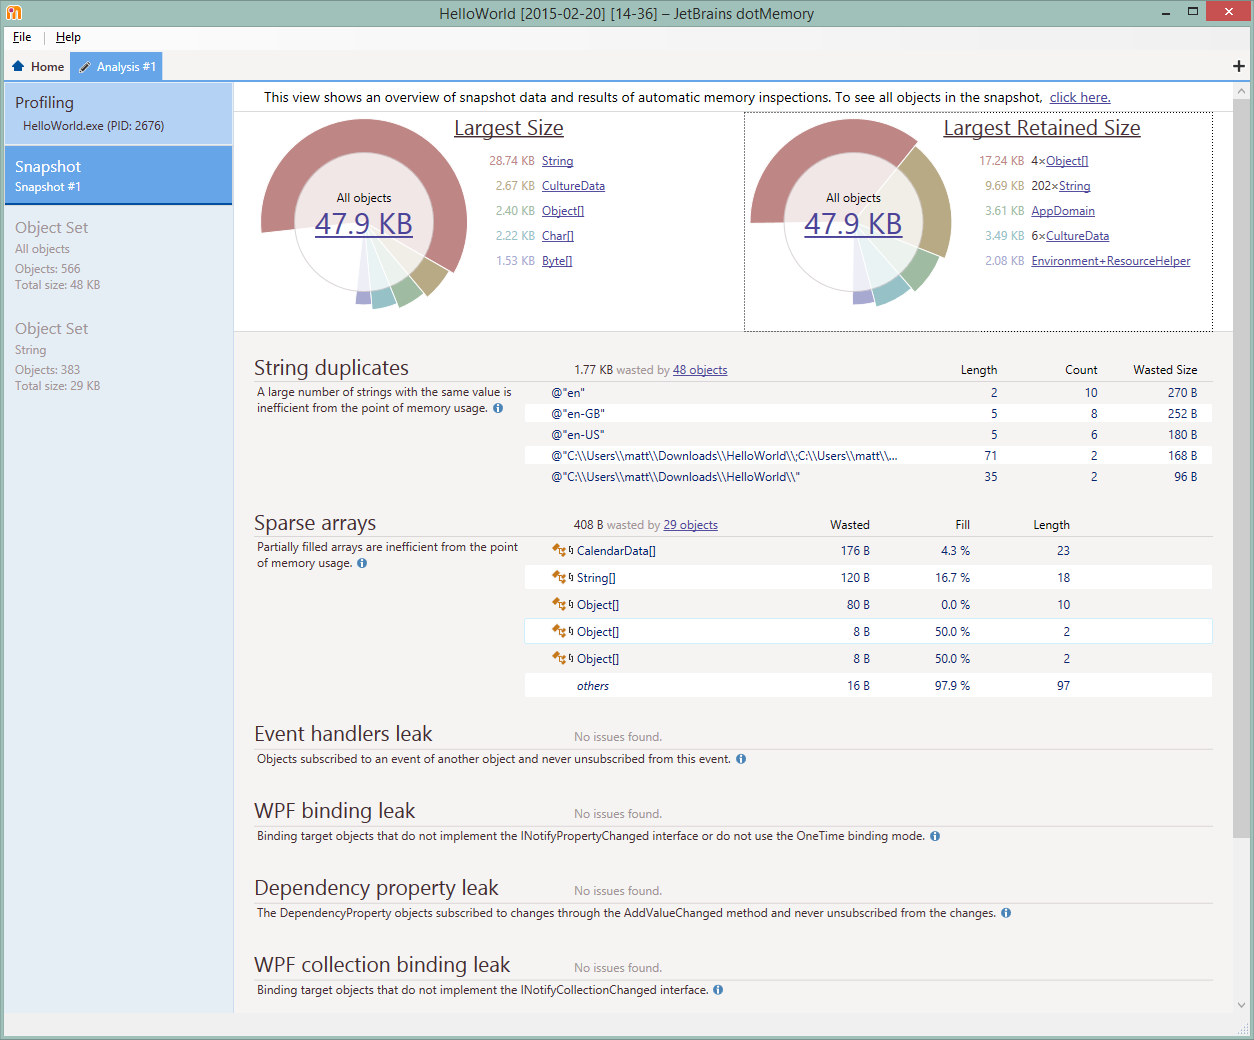Click info icon for Event handlers leak

(x=741, y=759)
